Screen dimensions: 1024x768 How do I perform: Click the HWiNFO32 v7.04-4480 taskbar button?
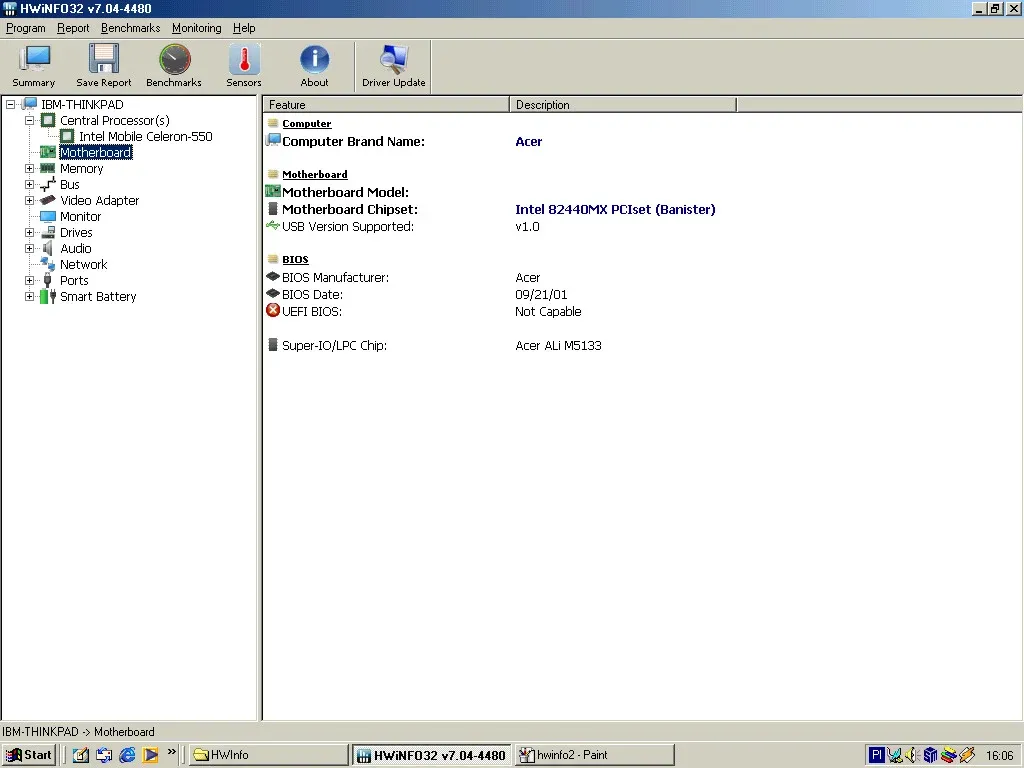tap(432, 755)
